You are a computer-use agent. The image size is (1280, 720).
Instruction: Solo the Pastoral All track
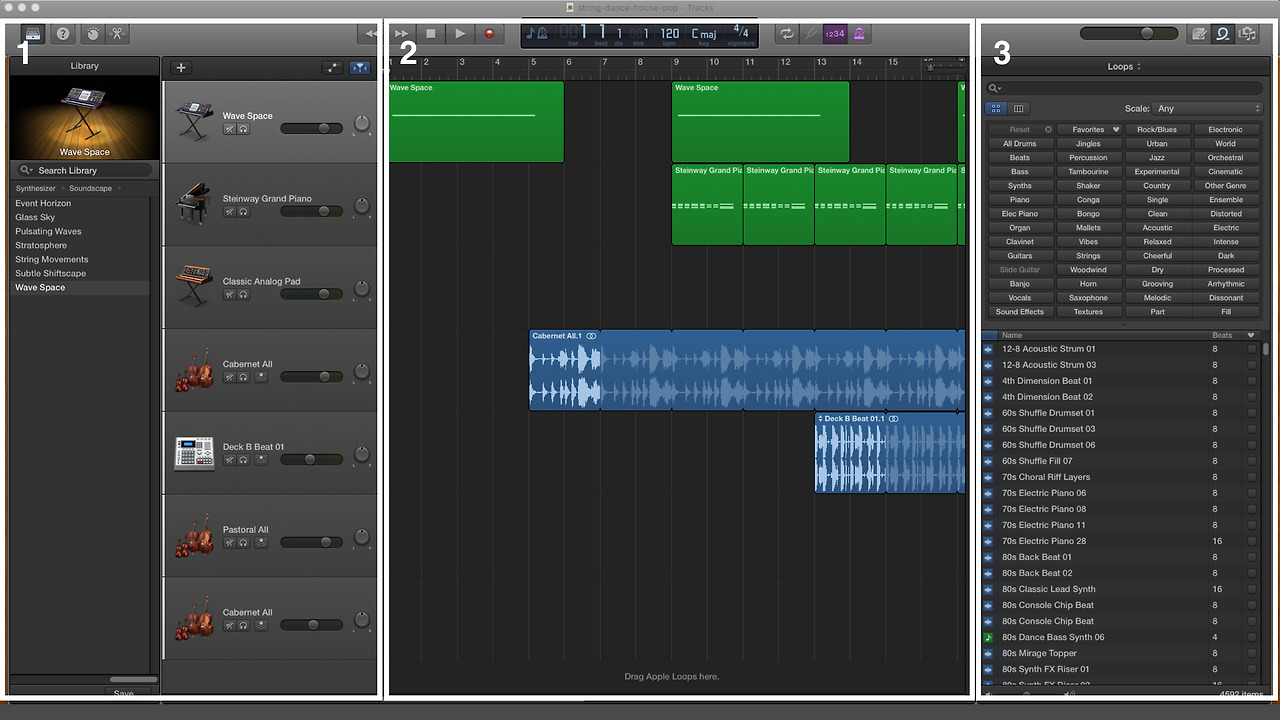click(x=243, y=543)
